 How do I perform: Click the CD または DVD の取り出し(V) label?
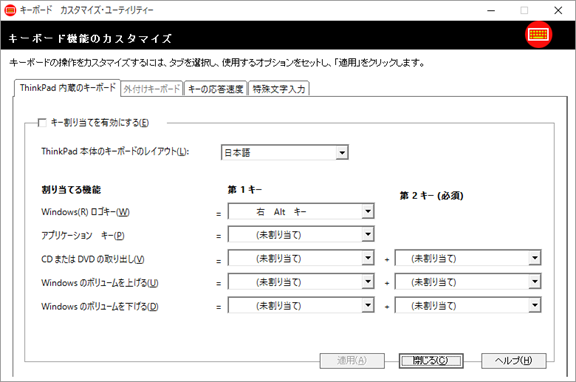coord(93,259)
